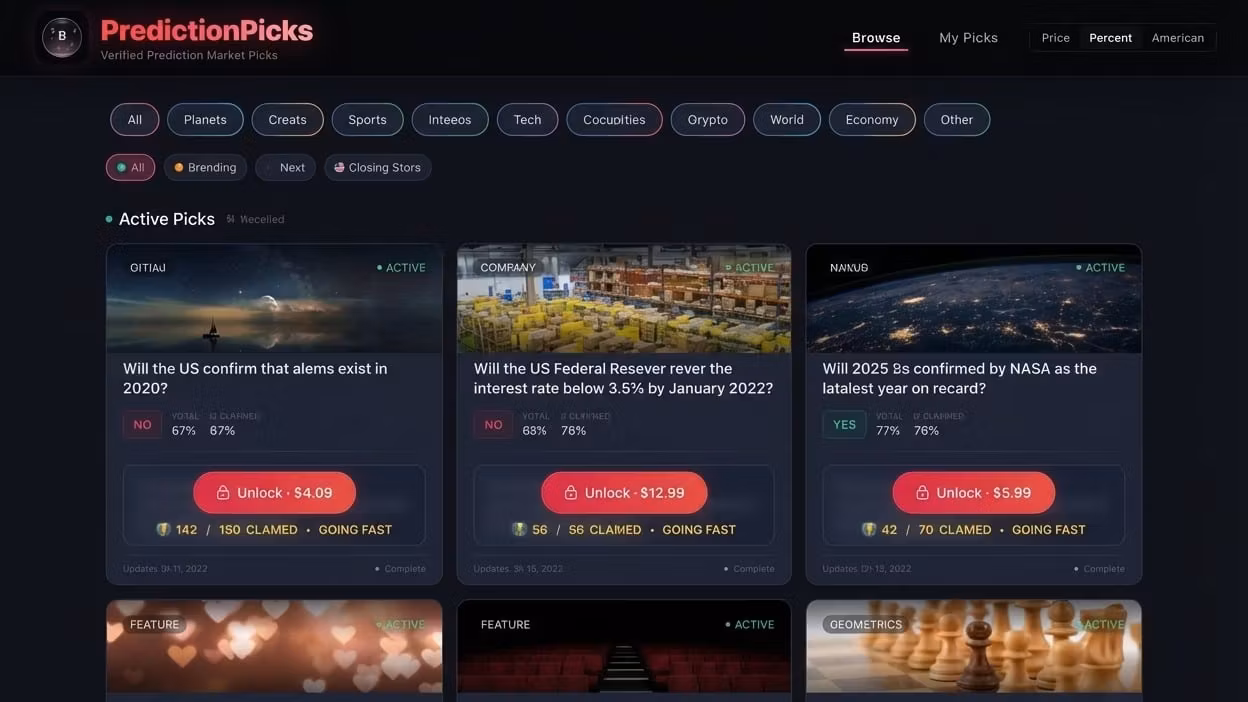The width and height of the screenshot is (1248, 702).
Task: Click the shield icon beside 42 claimed count
Action: (x=869, y=529)
